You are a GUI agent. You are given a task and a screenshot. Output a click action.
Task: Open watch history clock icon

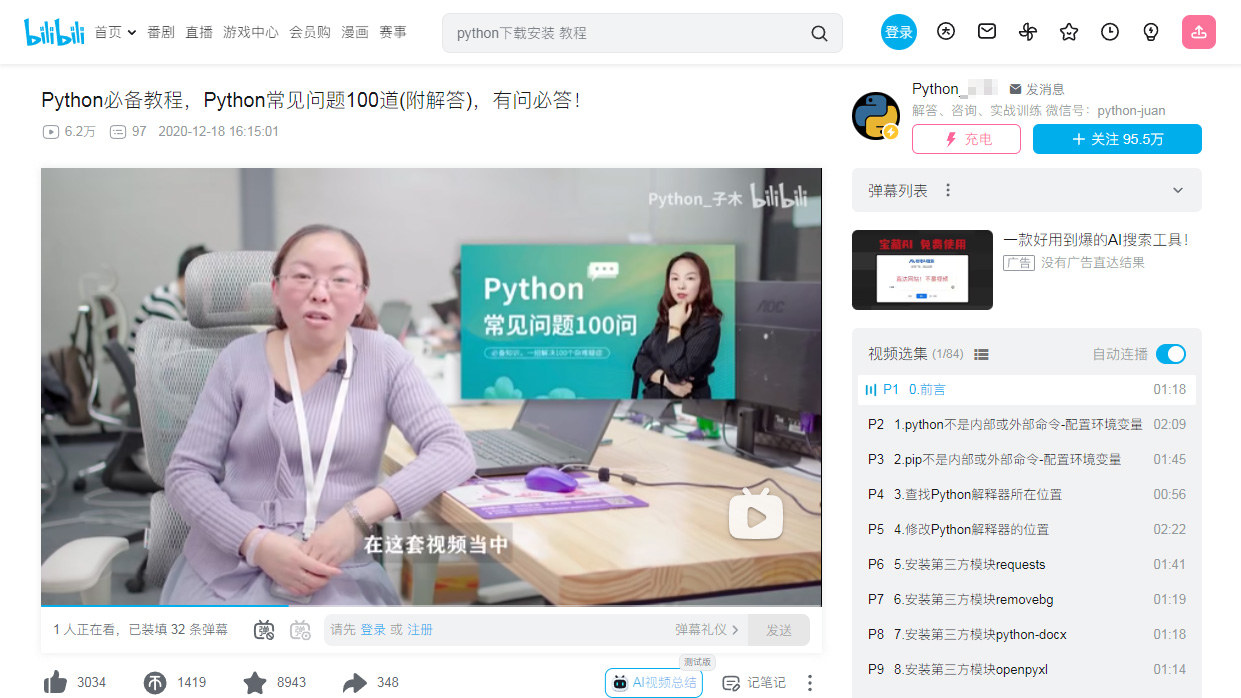[x=1110, y=32]
